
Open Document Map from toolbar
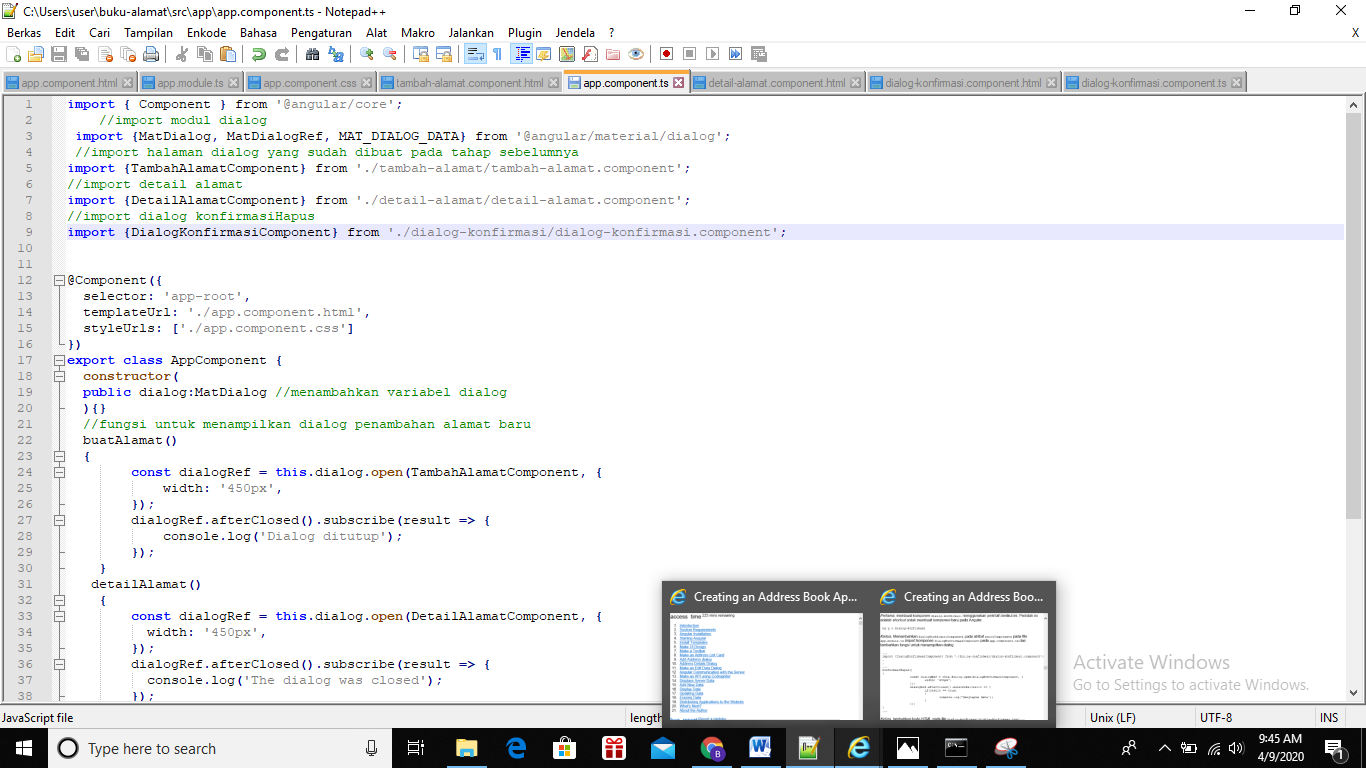(x=566, y=54)
